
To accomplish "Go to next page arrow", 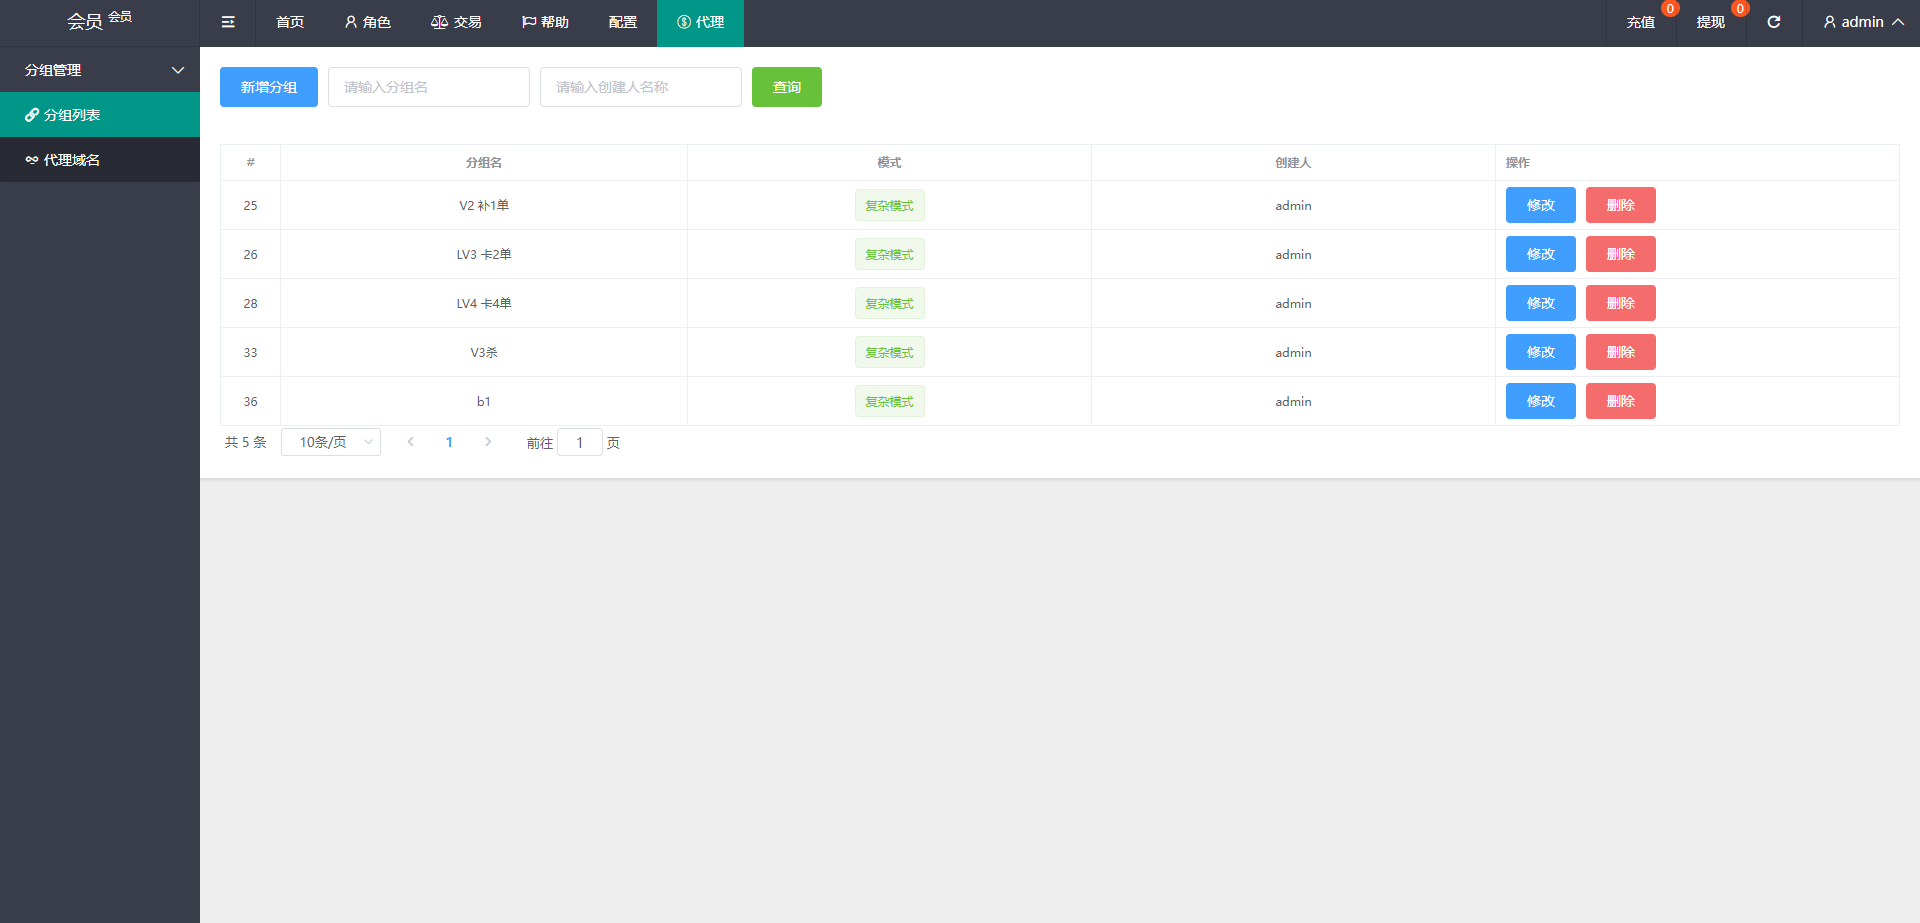I will (488, 442).
